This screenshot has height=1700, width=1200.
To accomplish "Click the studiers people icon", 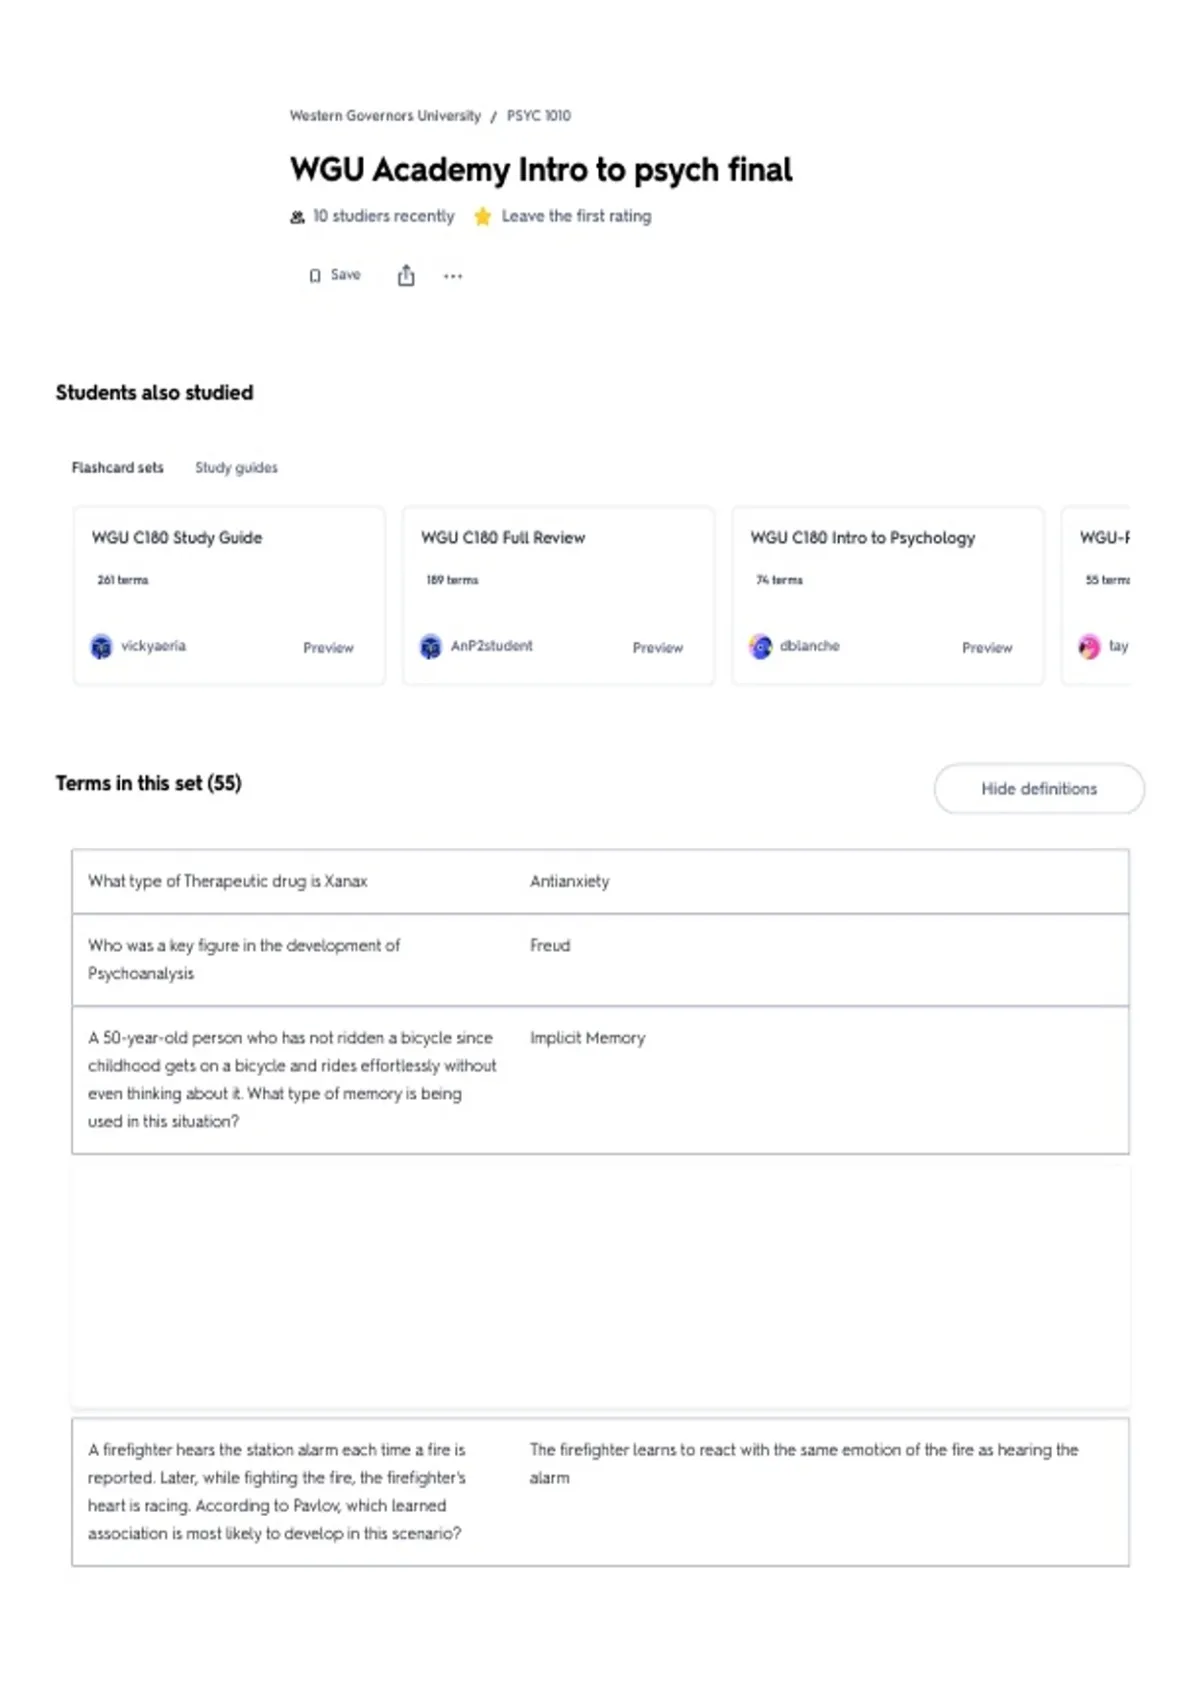I will (x=297, y=217).
